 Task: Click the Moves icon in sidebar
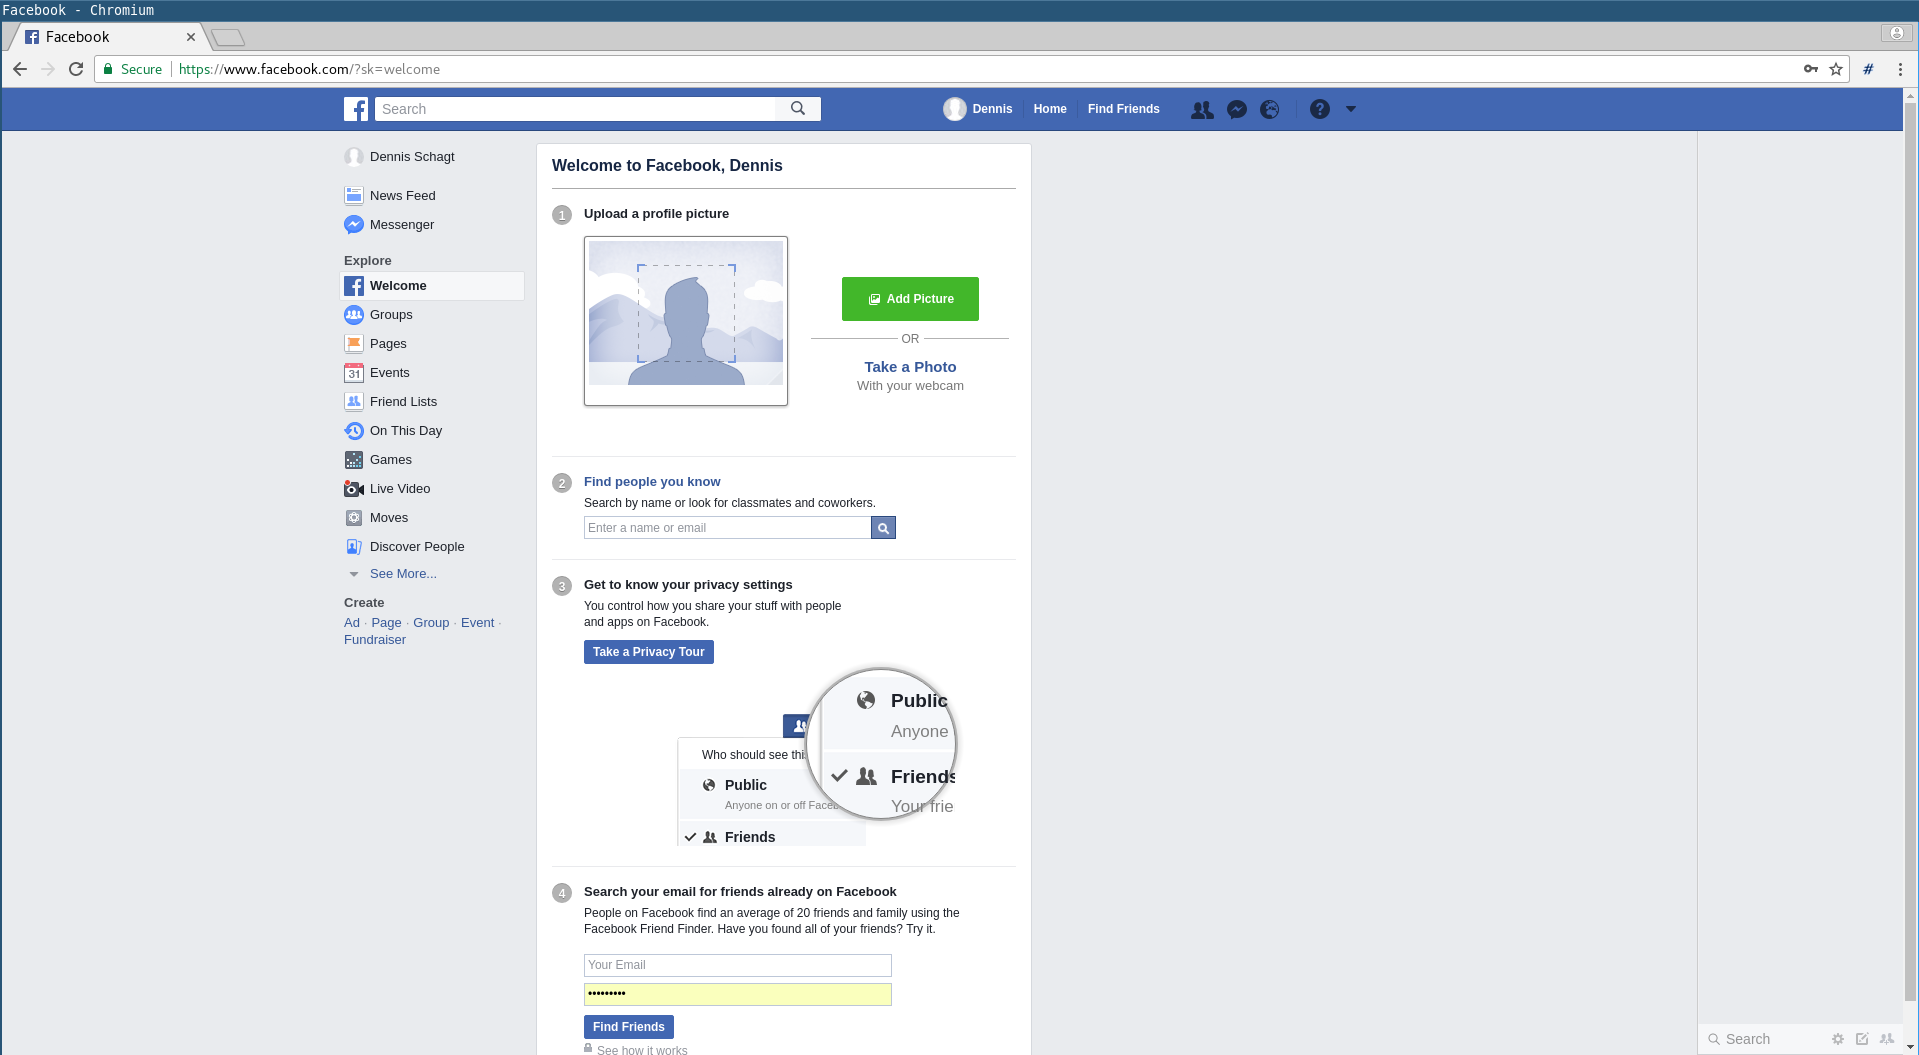[354, 518]
